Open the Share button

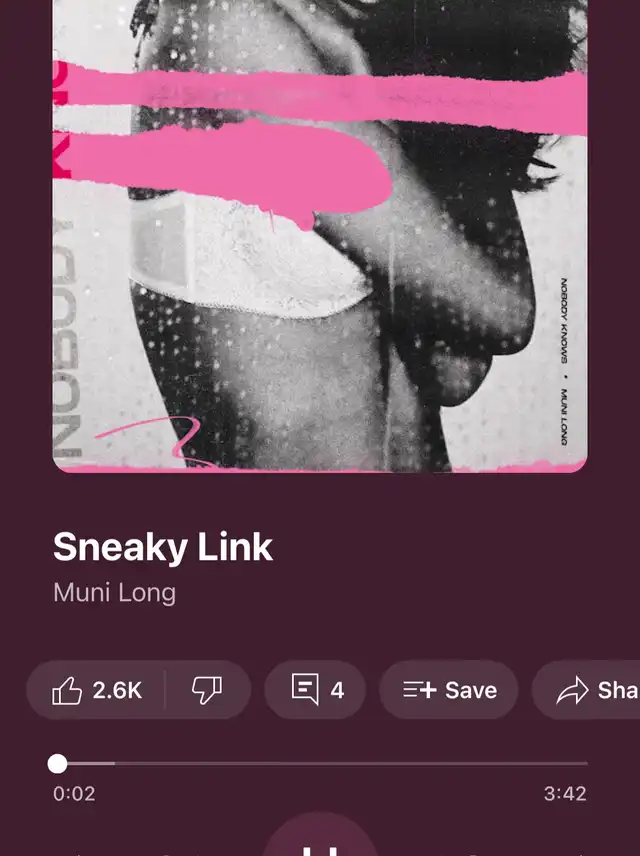586,690
